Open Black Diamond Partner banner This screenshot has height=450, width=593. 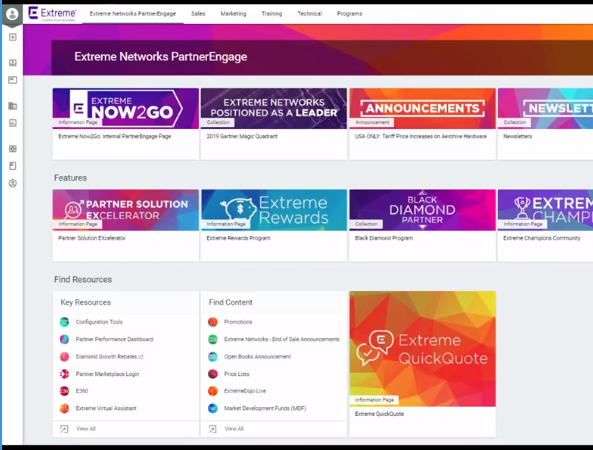click(x=422, y=210)
